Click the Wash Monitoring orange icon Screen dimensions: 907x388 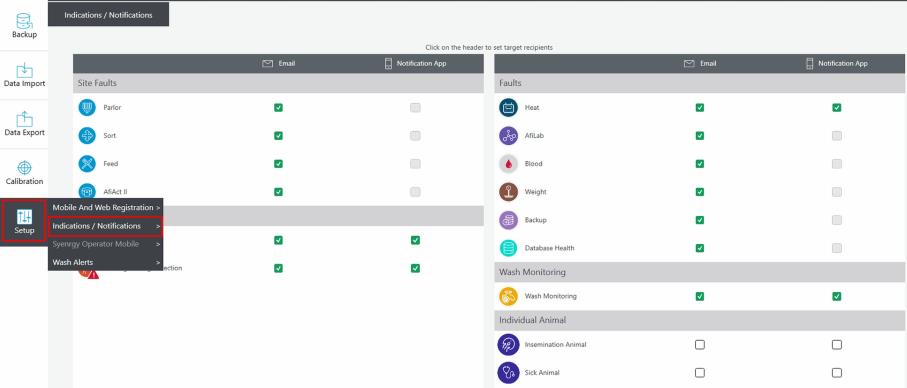click(x=508, y=296)
